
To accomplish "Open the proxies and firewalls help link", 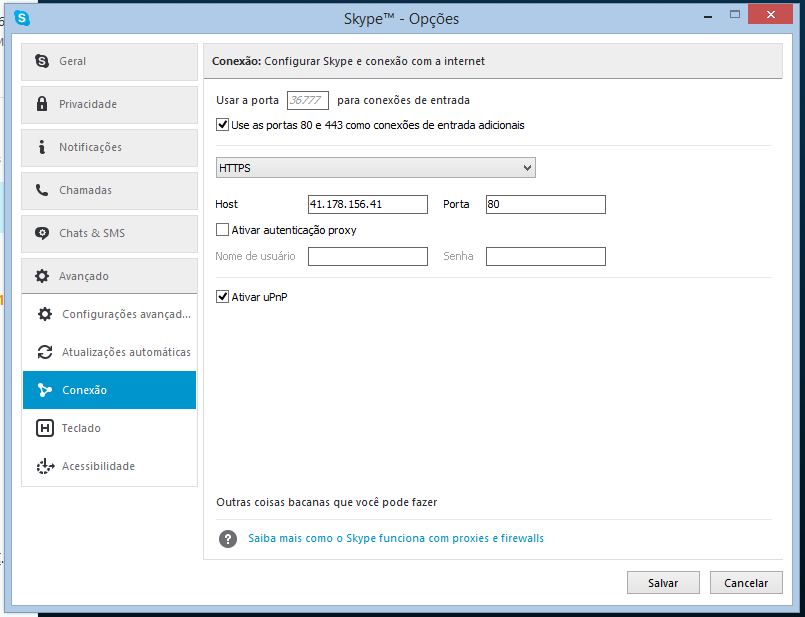I will (x=396, y=538).
